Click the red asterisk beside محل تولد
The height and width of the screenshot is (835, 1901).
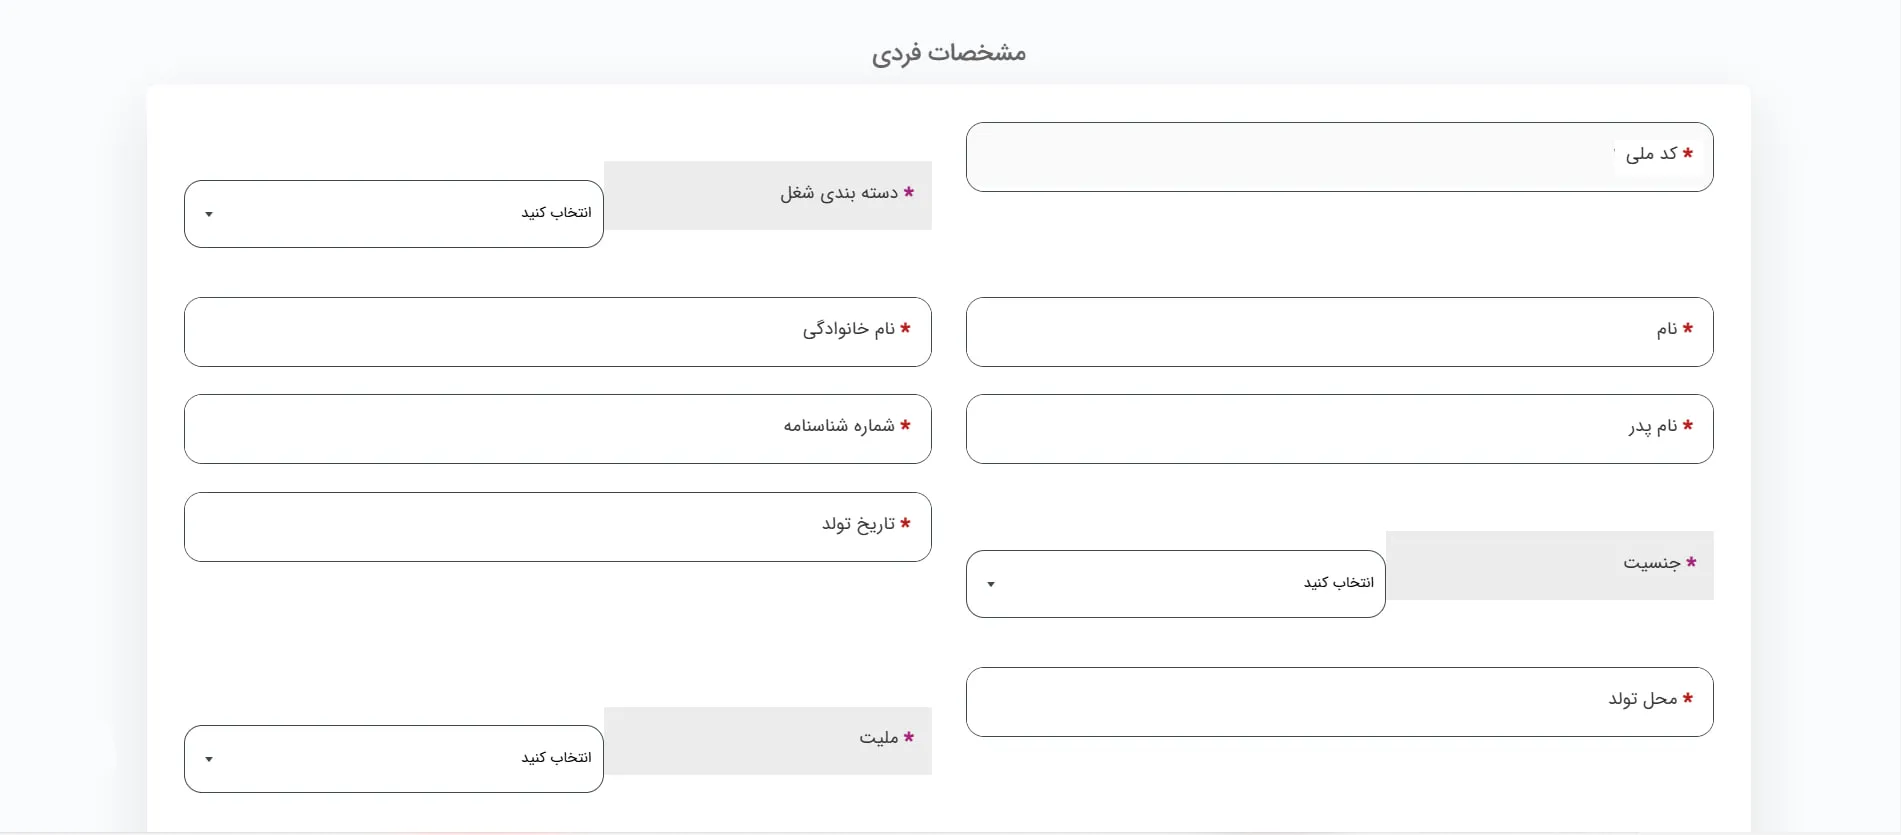click(x=1688, y=698)
